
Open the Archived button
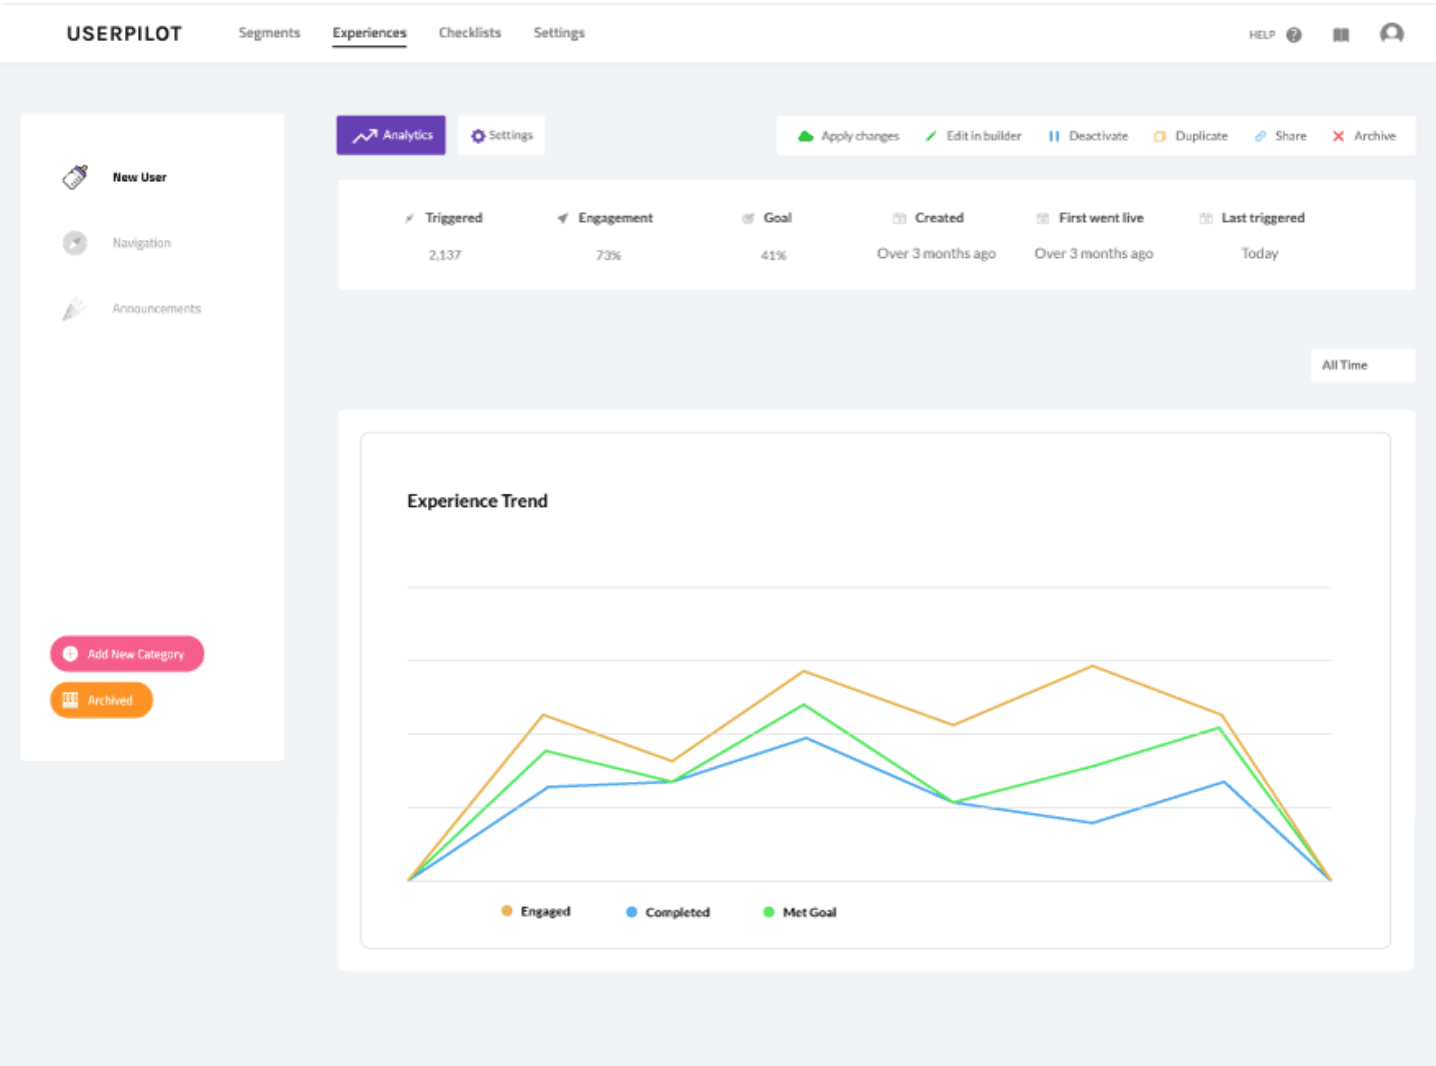[101, 700]
